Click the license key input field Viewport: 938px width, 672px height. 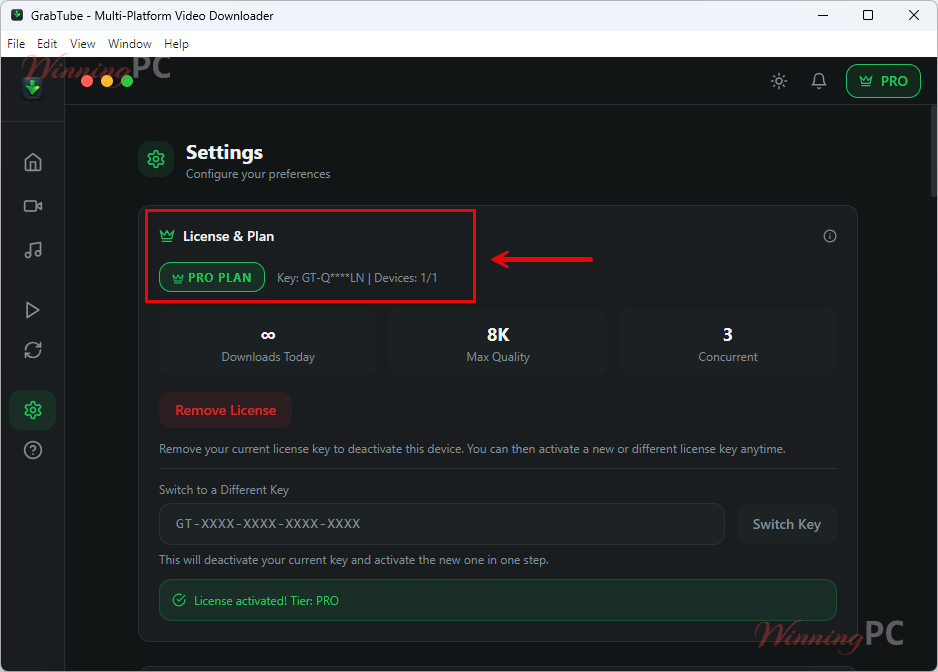click(x=441, y=524)
